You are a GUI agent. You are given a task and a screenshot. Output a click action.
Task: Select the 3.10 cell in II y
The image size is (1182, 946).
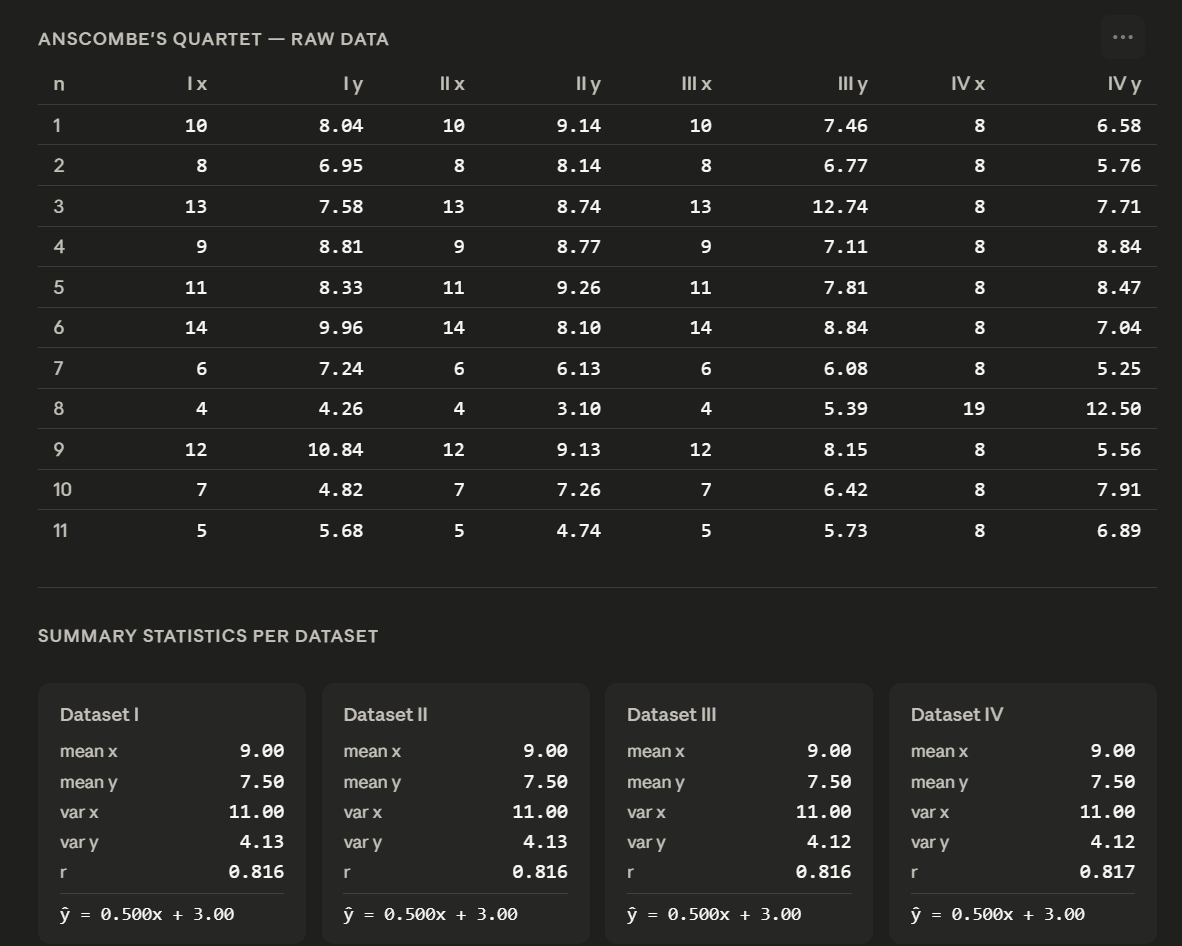[578, 409]
